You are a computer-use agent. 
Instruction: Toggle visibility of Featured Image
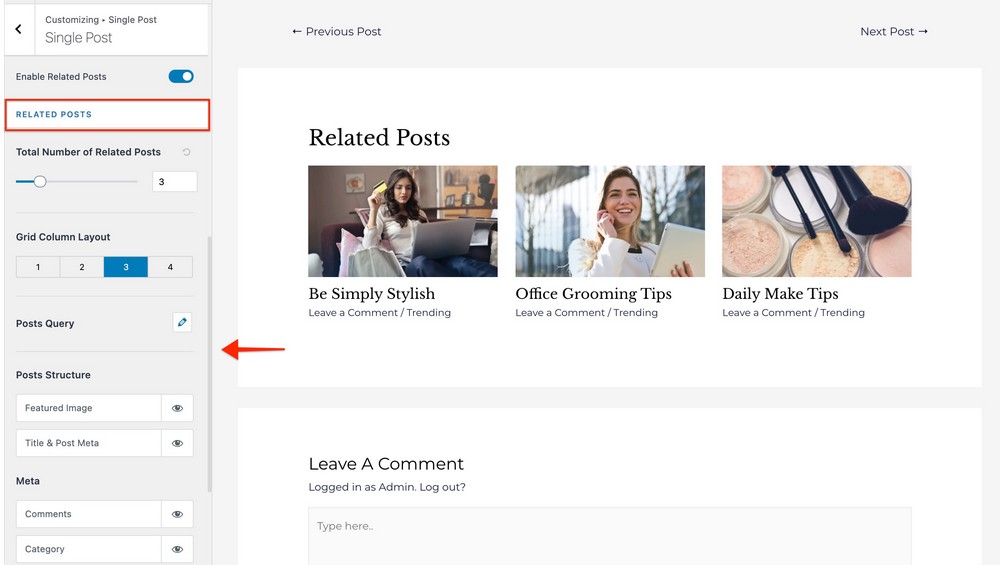pos(177,408)
